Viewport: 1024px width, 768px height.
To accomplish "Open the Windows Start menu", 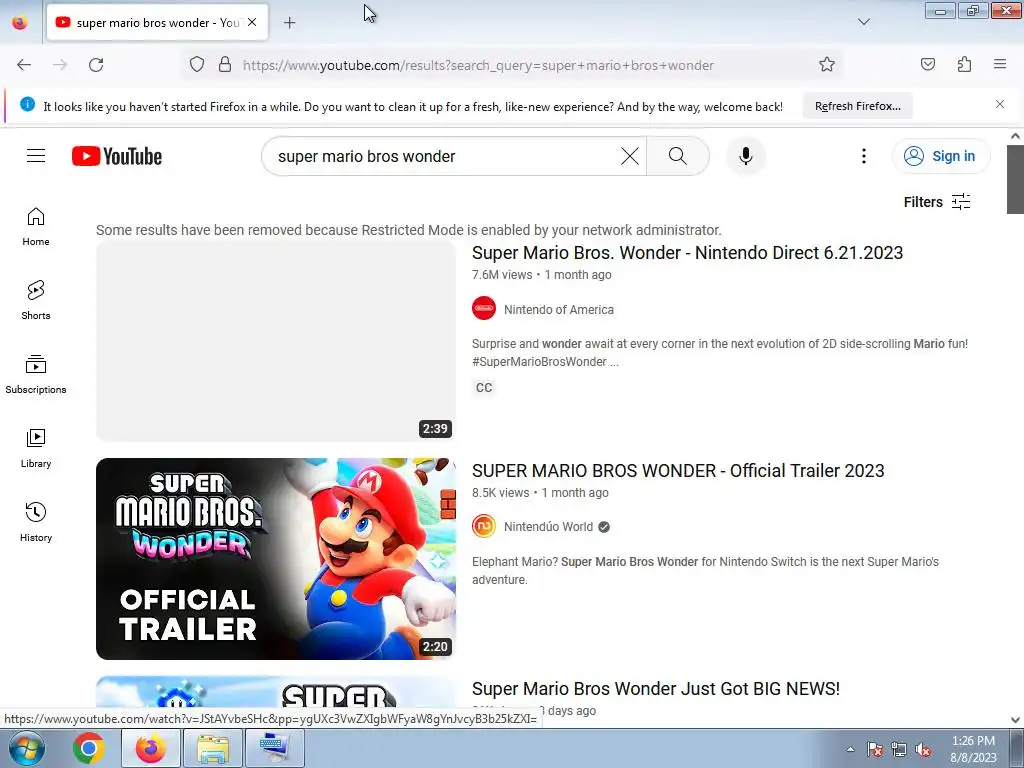I will pos(26,748).
